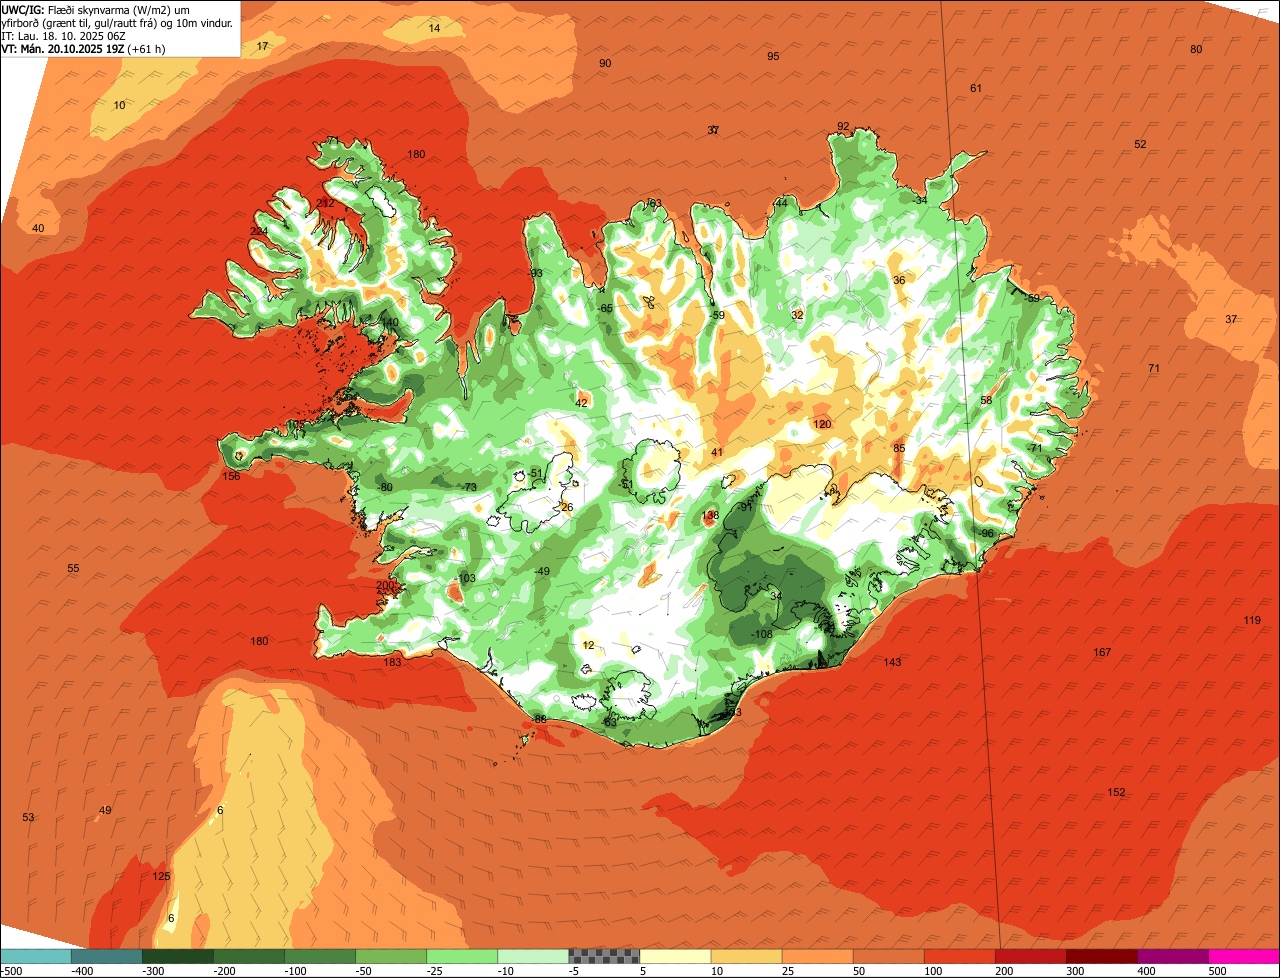The width and height of the screenshot is (1280, 978).
Task: Click the red 200 legend swatch
Action: click(1030, 956)
